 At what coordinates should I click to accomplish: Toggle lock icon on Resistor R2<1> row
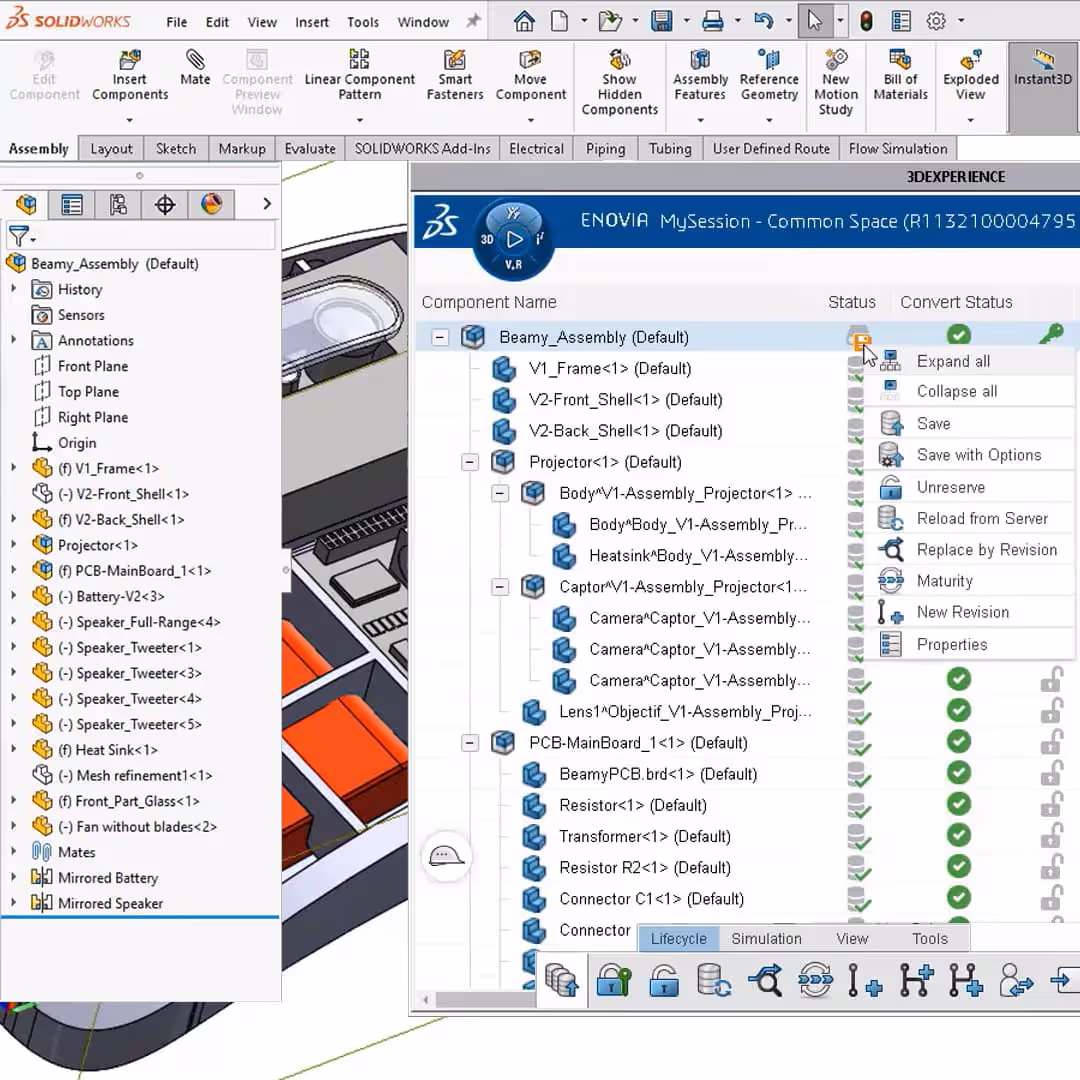[x=1051, y=866]
